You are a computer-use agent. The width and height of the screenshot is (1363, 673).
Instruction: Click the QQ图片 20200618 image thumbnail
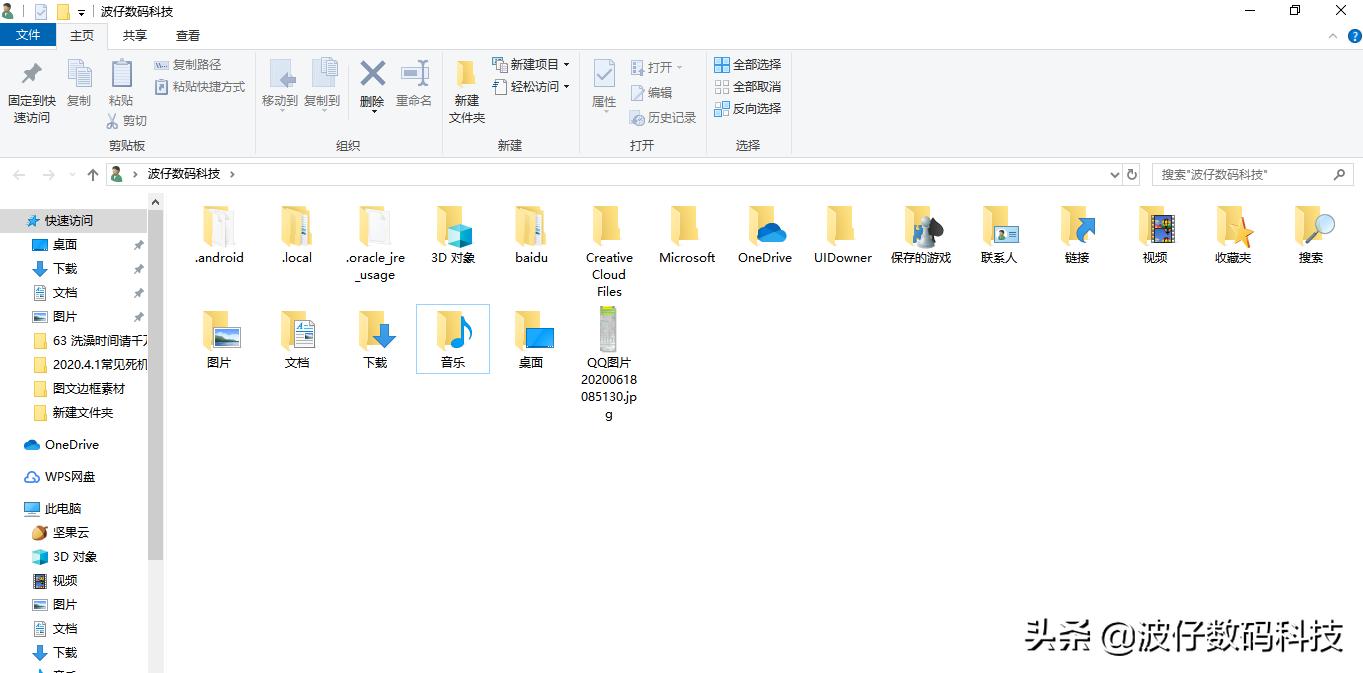pos(608,330)
